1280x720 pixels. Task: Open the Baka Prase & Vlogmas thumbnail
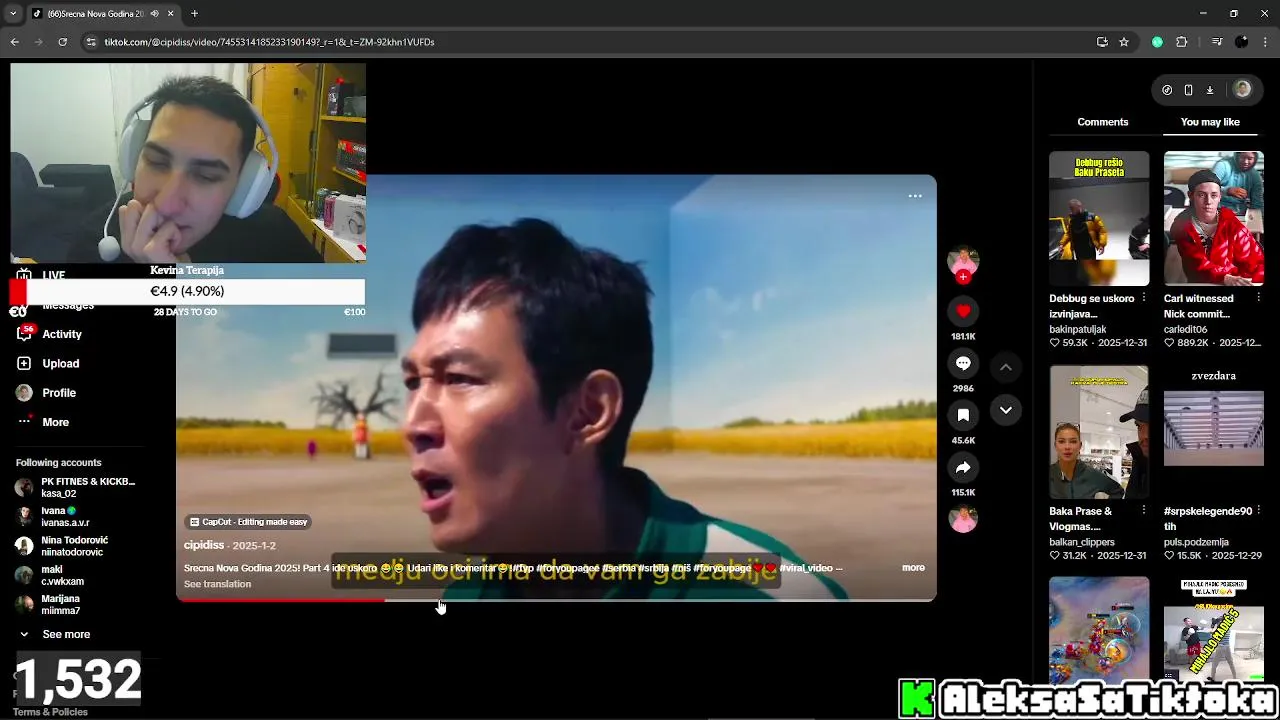[x=1099, y=432]
